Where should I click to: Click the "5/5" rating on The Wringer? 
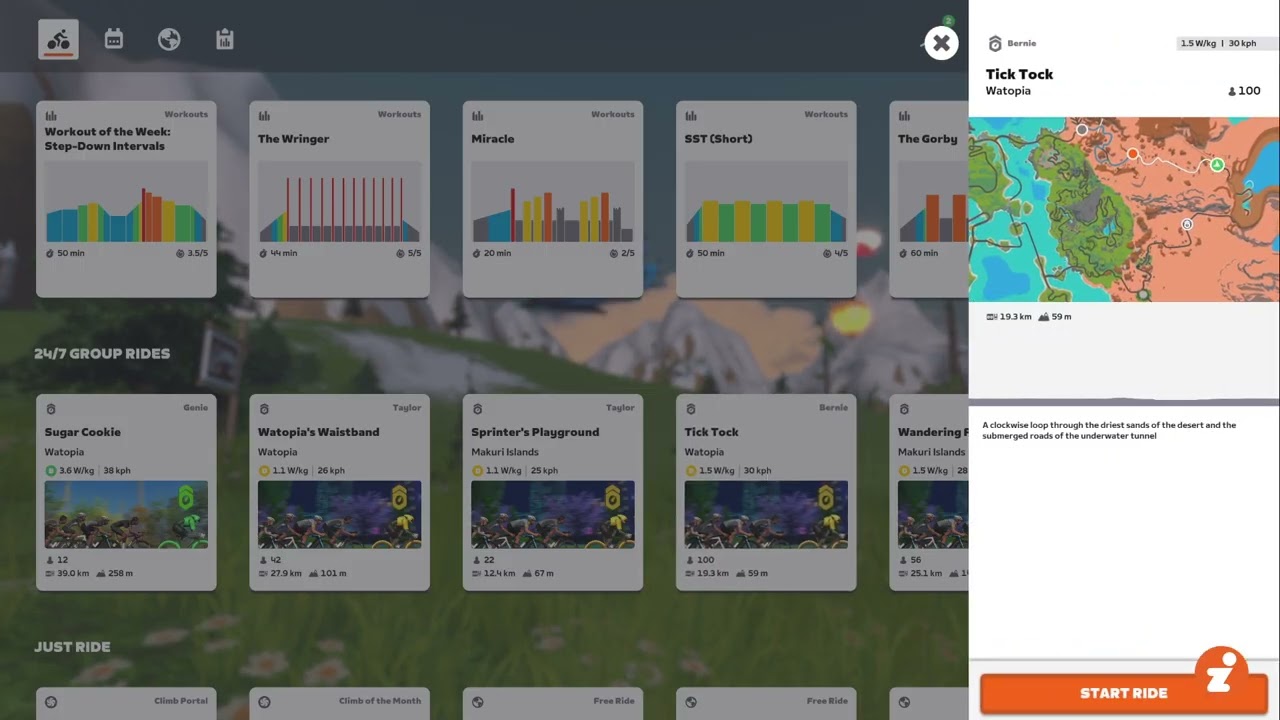click(414, 254)
